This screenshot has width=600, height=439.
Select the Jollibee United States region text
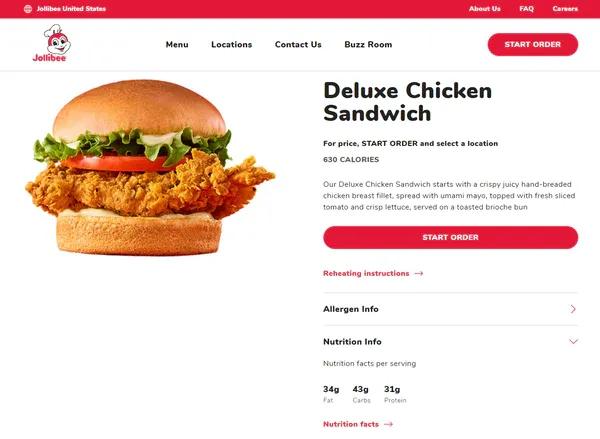(x=71, y=9)
